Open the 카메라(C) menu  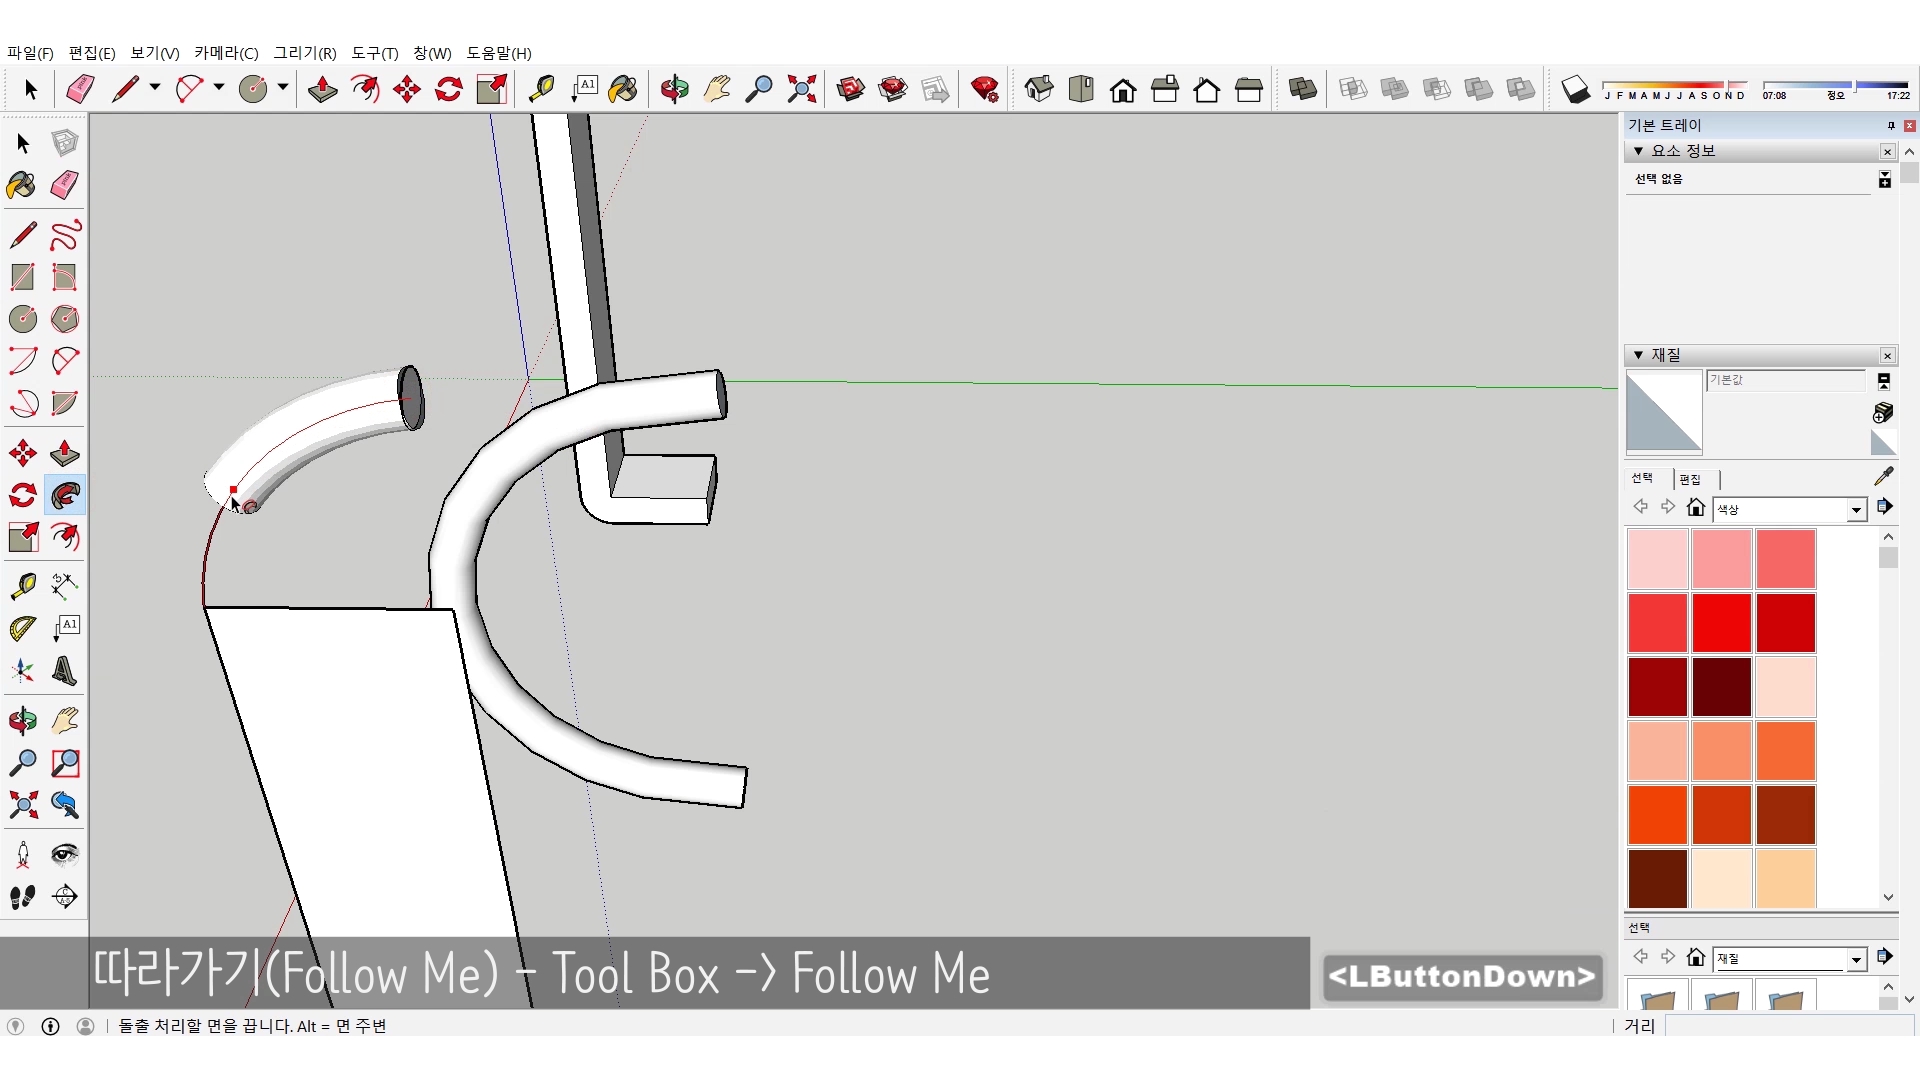coord(226,53)
